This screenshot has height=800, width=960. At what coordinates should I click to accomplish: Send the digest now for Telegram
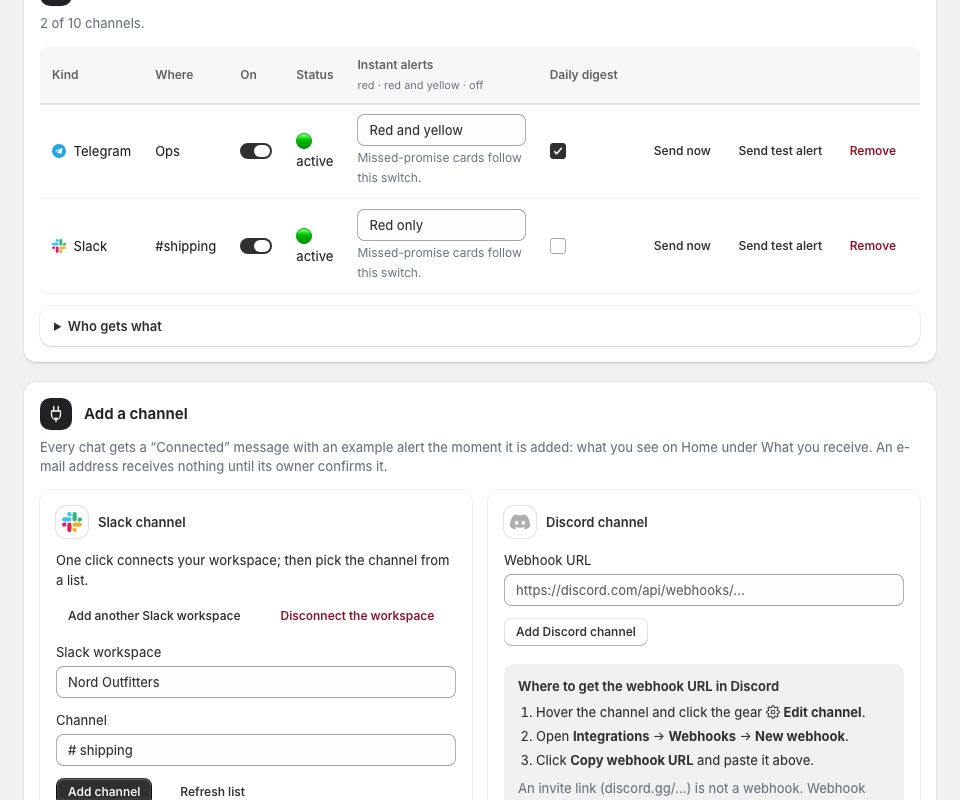click(x=682, y=151)
